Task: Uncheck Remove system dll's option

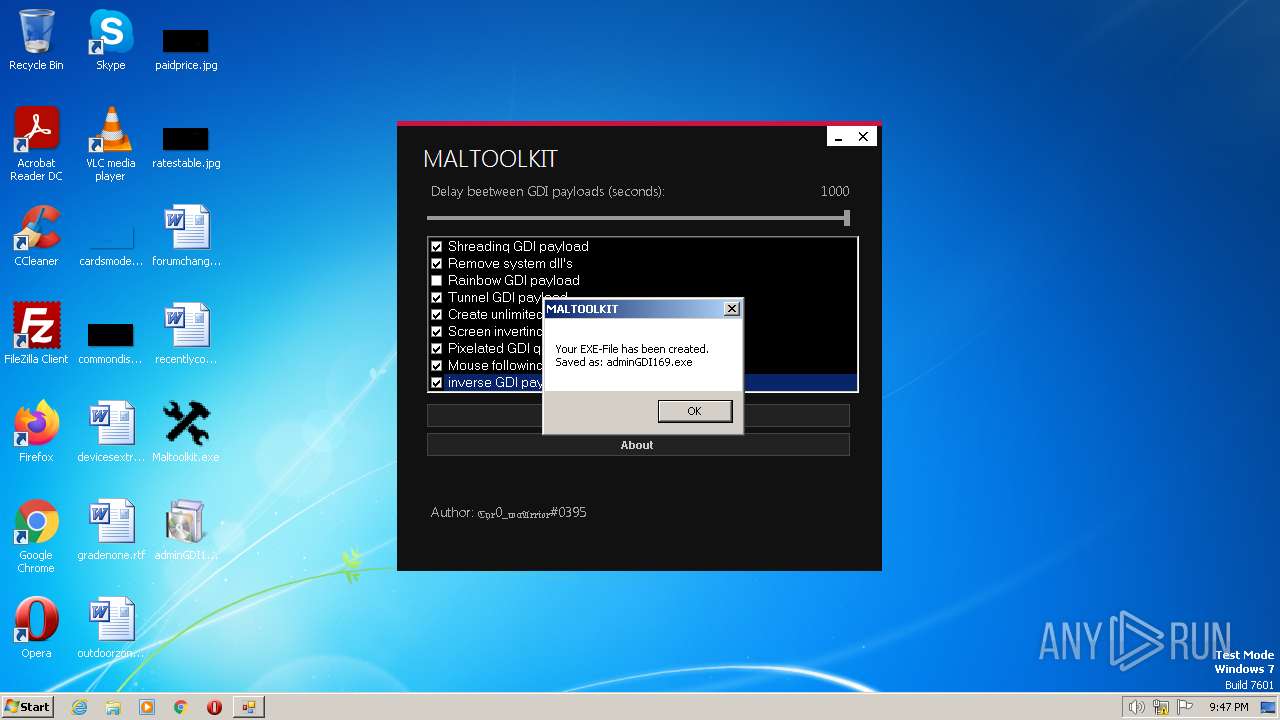Action: tap(436, 263)
